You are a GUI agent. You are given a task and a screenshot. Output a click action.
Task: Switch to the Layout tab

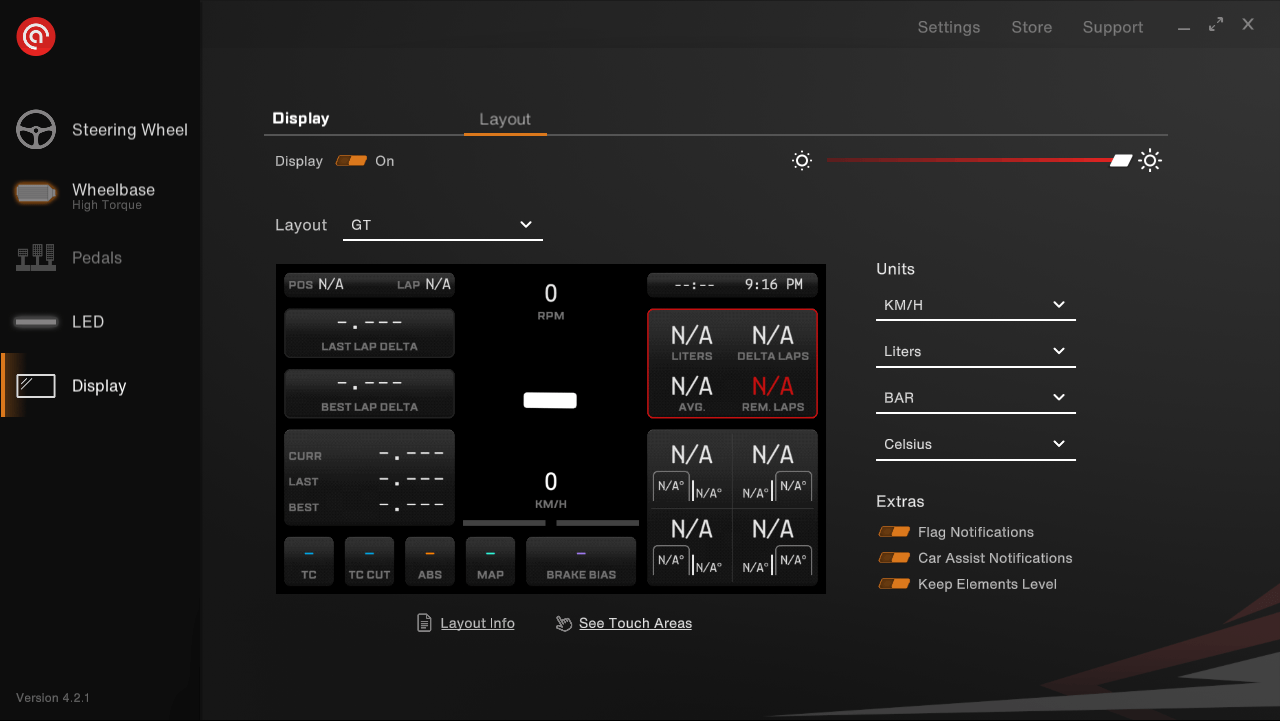(505, 119)
